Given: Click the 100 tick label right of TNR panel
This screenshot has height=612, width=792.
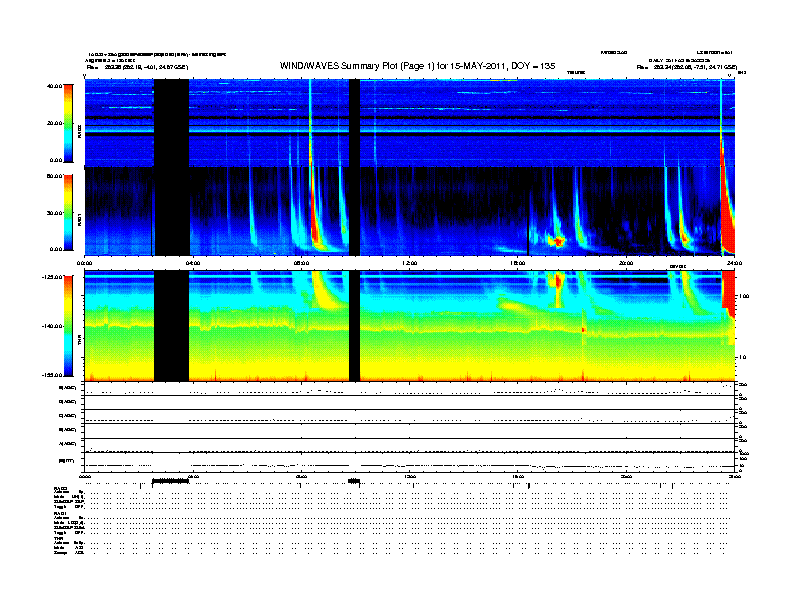Looking at the screenshot, I should pos(744,296).
